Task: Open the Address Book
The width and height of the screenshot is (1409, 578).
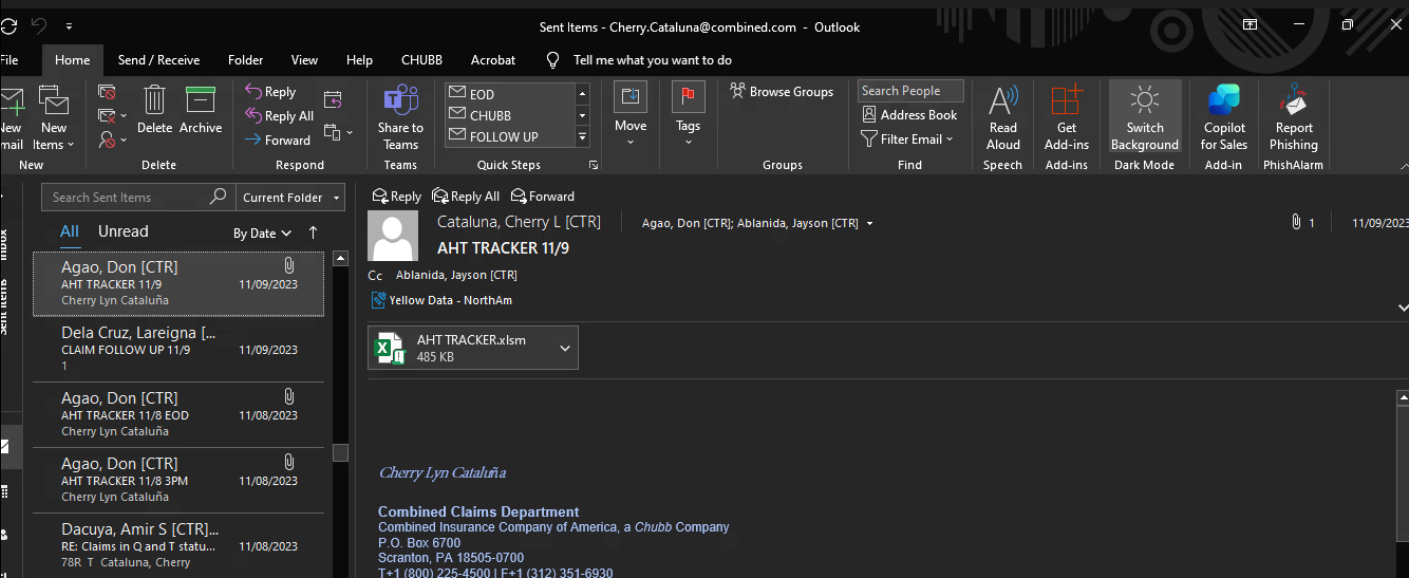Action: [x=910, y=115]
